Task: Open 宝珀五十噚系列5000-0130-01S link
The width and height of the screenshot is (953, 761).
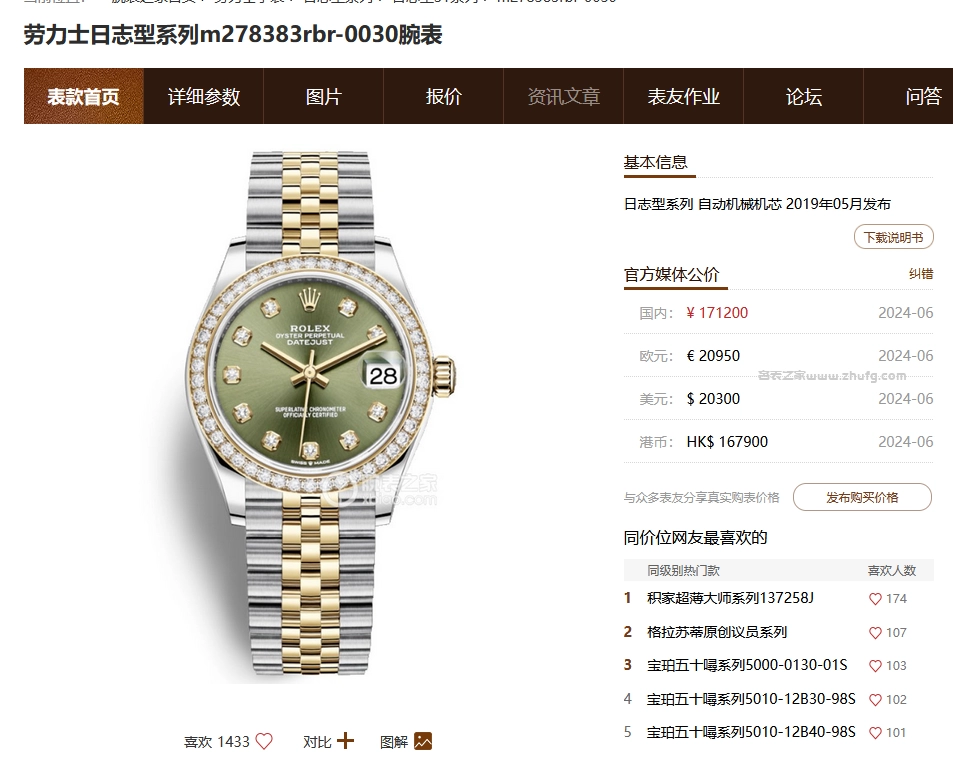Action: coord(747,665)
